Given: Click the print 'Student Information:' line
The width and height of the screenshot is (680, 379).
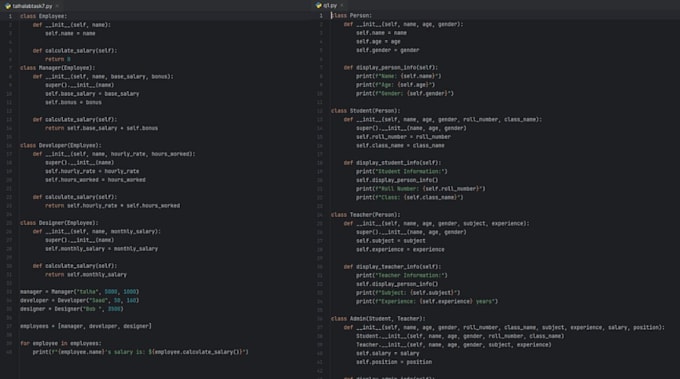Looking at the screenshot, I should (402, 172).
